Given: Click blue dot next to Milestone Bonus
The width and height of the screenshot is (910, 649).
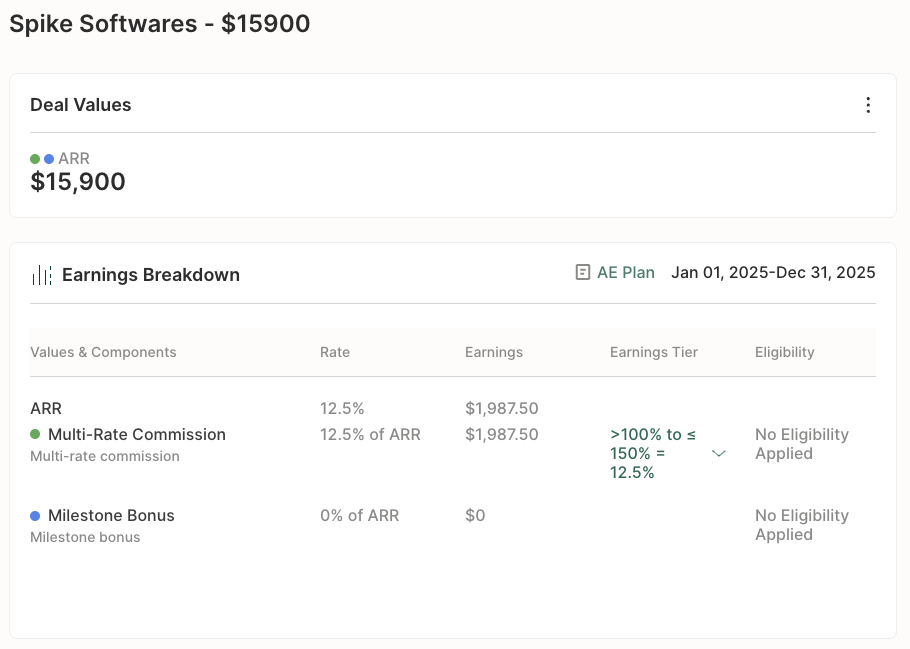Looking at the screenshot, I should [35, 515].
